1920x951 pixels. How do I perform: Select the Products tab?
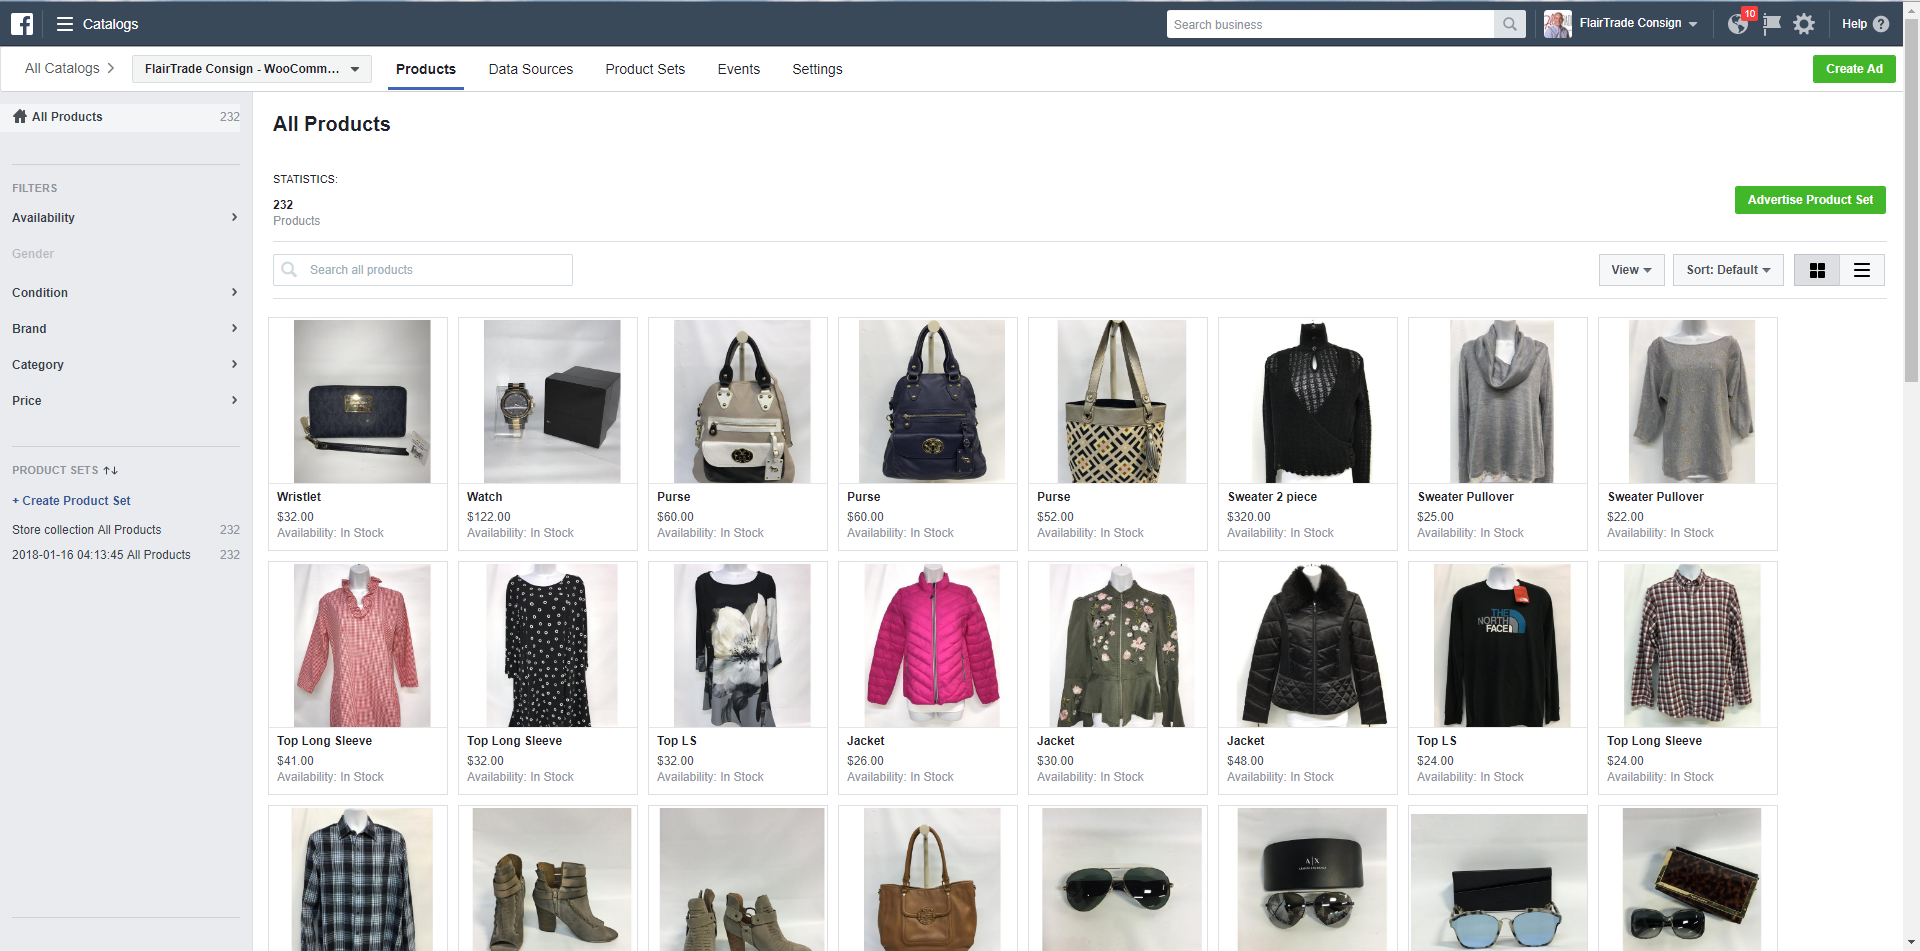426,69
